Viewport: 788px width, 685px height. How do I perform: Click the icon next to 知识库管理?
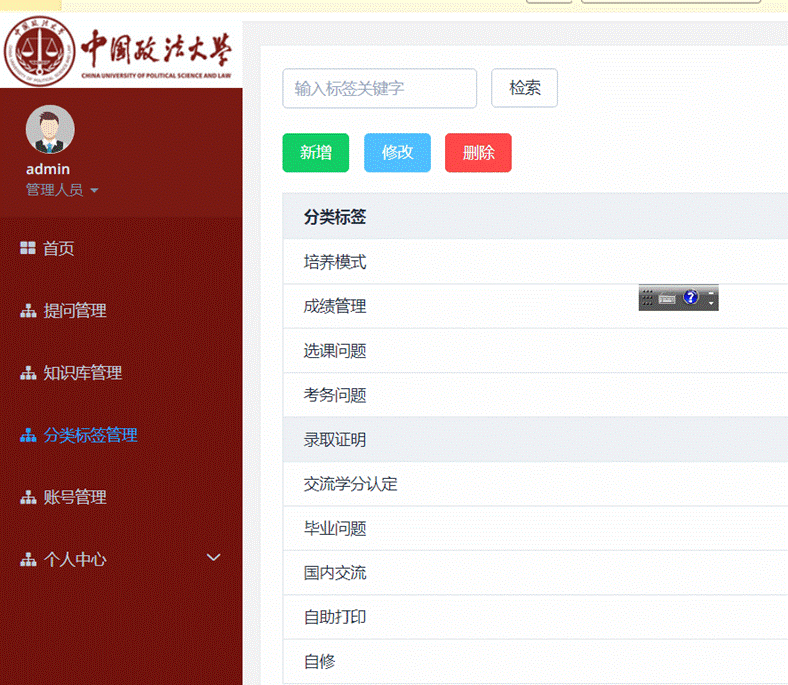coord(28,373)
